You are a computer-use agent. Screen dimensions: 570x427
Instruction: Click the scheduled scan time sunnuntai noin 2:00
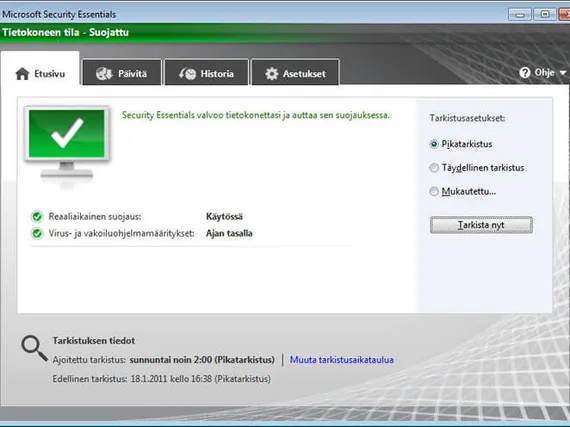tap(171, 360)
